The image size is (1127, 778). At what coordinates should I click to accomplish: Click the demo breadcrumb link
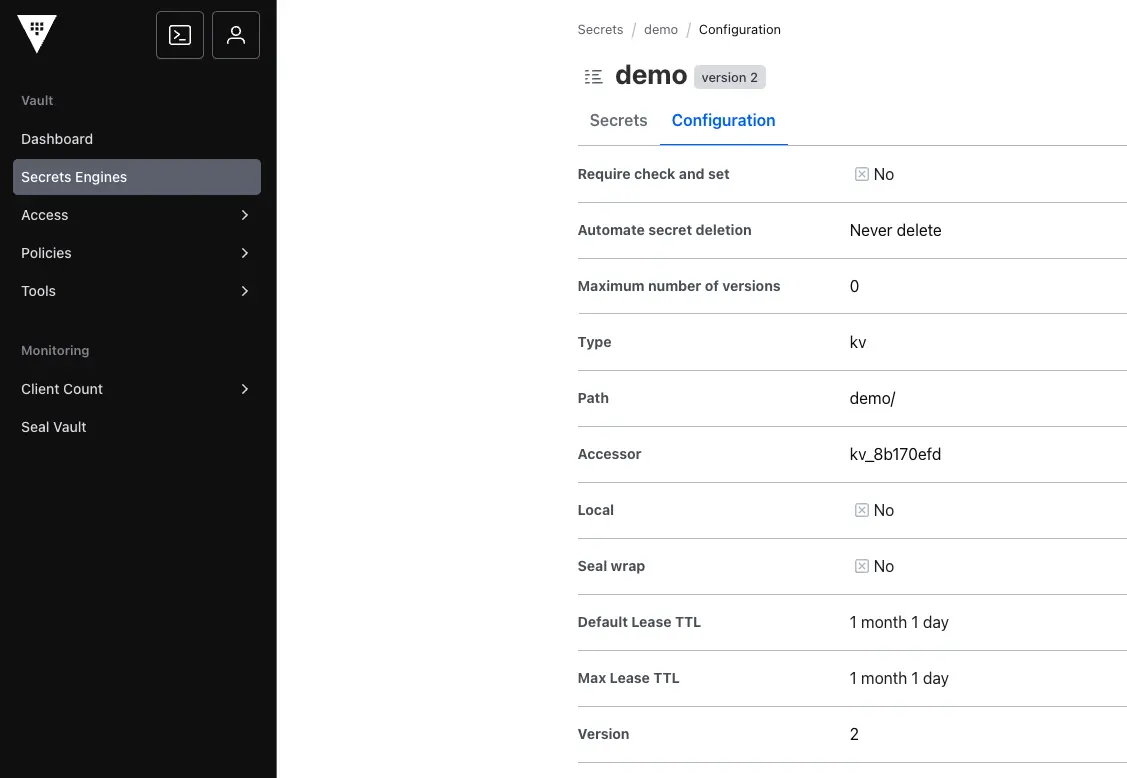click(x=661, y=30)
